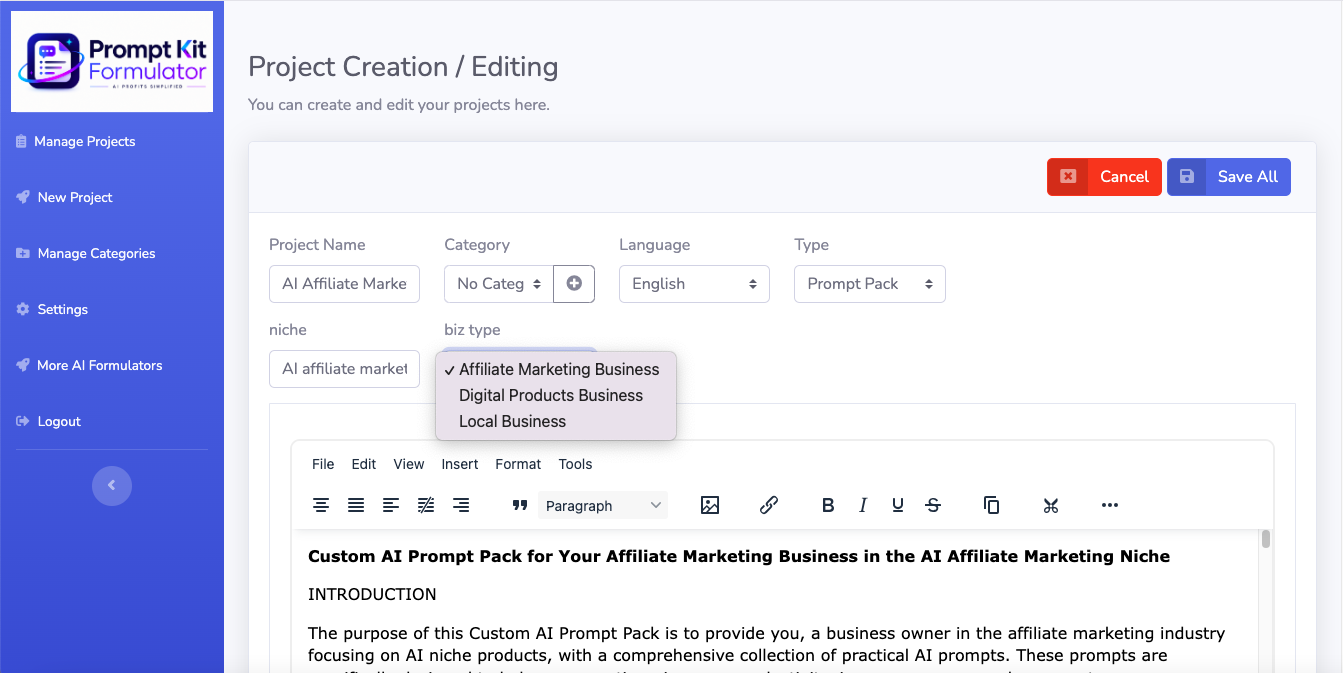Click the no-alignment (struck lines) icon
Viewport: 1343px width, 673px height.
pyautogui.click(x=426, y=505)
